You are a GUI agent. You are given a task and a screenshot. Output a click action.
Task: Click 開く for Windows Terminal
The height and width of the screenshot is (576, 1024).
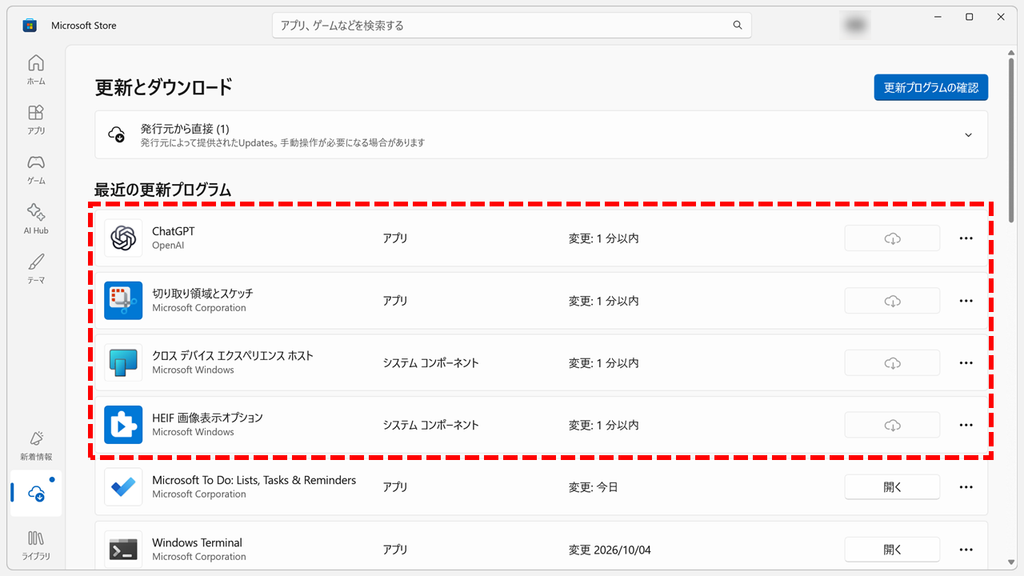pos(892,549)
